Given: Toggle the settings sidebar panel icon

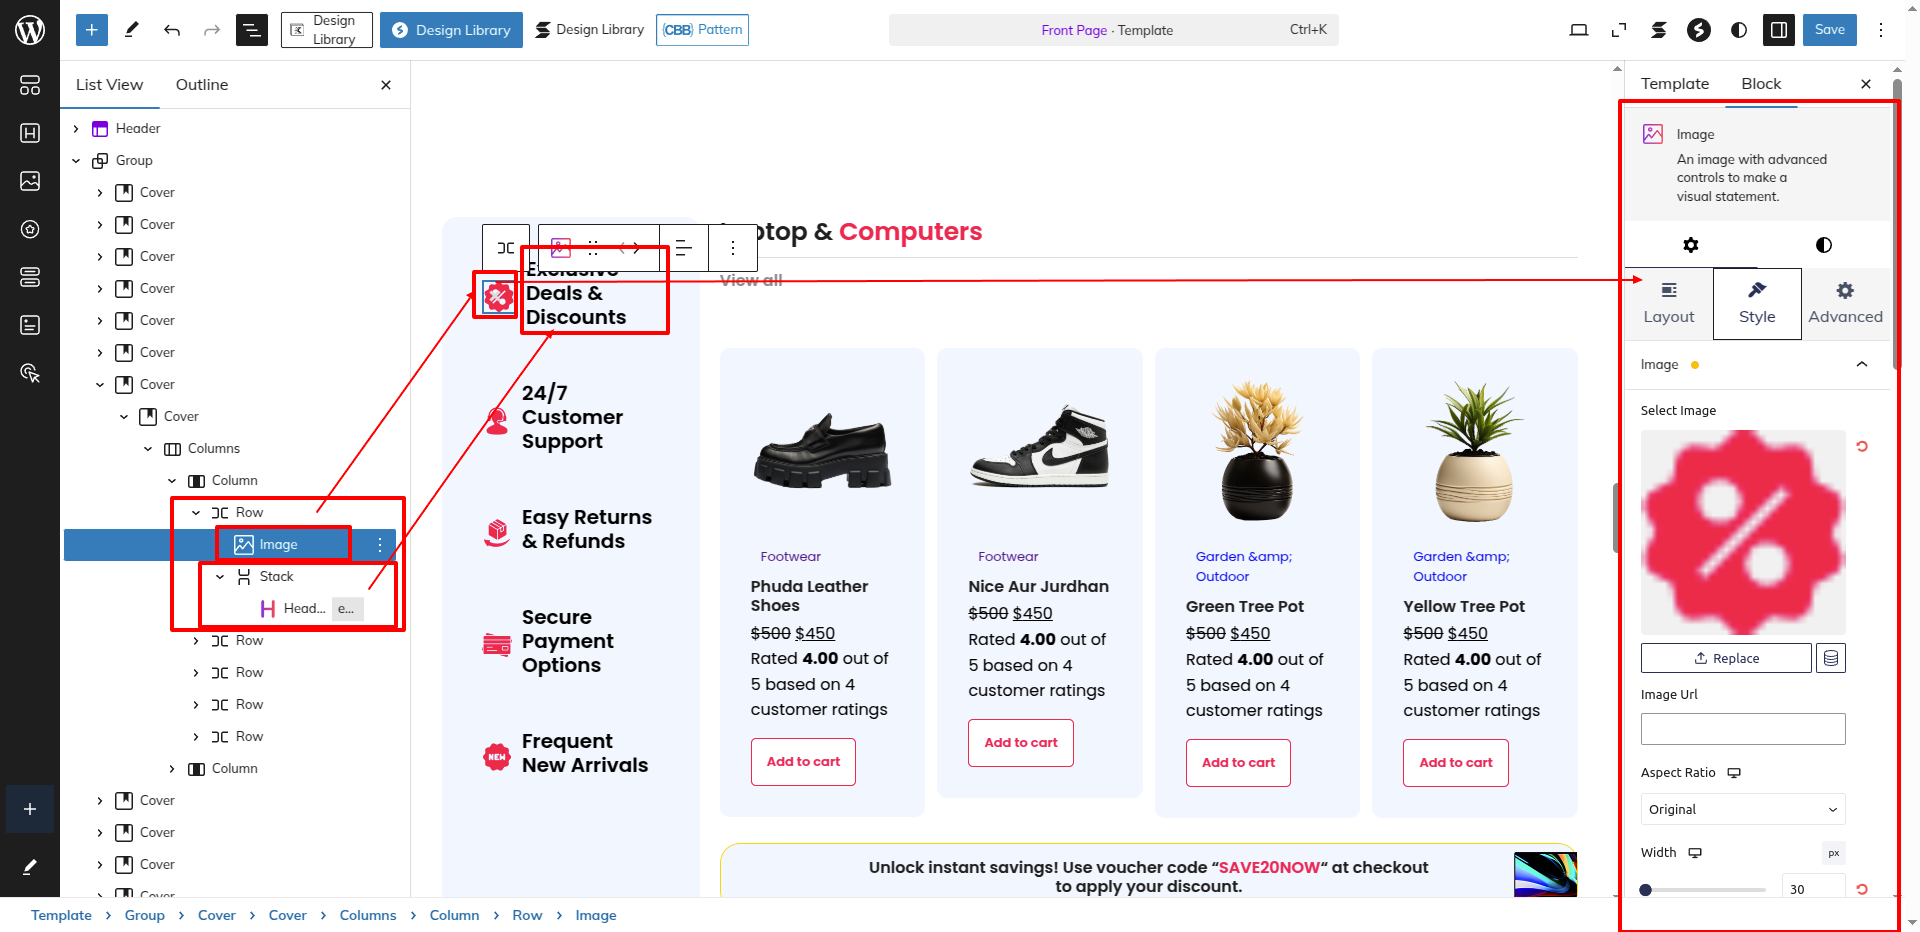Looking at the screenshot, I should 1779,30.
